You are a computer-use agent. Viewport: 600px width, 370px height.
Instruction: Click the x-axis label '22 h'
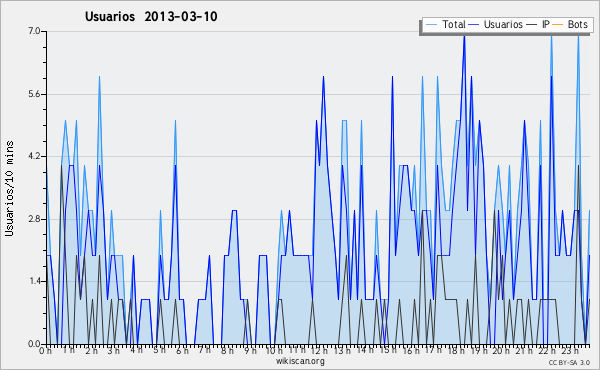tap(547, 350)
